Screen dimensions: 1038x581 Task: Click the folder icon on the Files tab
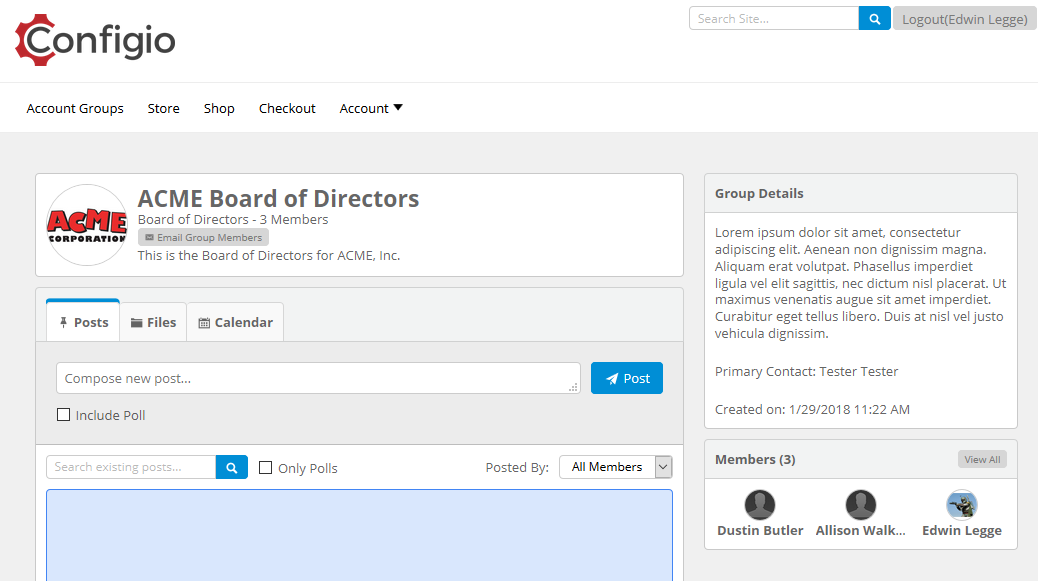tap(138, 322)
